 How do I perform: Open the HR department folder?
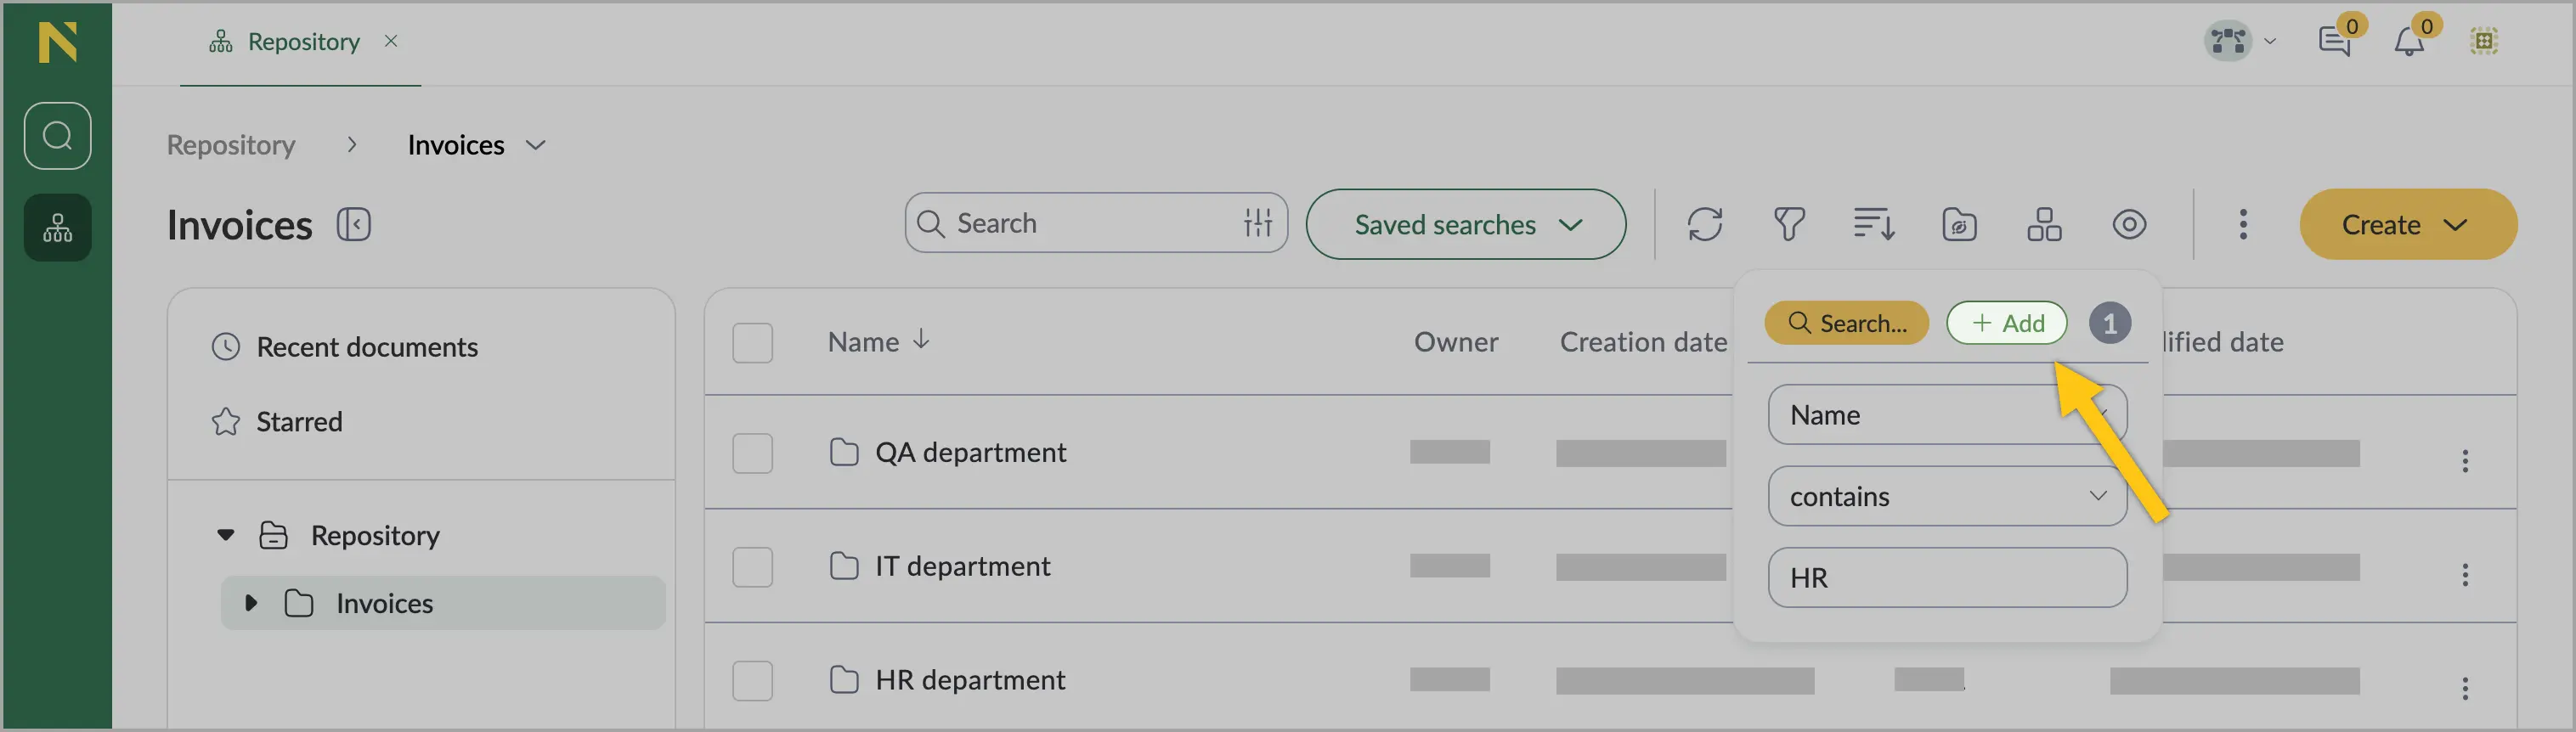pyautogui.click(x=970, y=680)
